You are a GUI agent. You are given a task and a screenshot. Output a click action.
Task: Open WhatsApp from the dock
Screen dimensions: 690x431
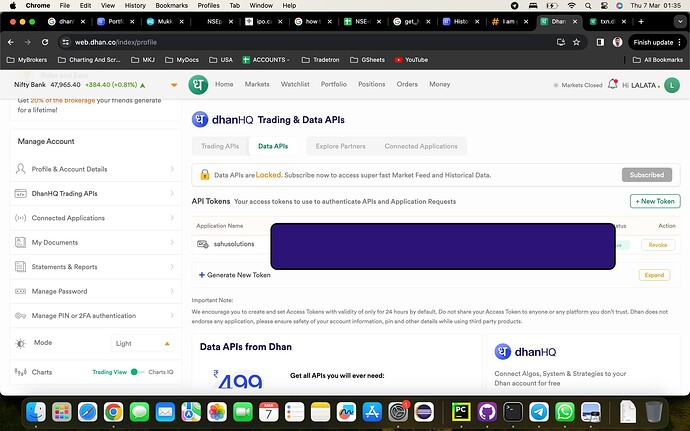(x=565, y=413)
